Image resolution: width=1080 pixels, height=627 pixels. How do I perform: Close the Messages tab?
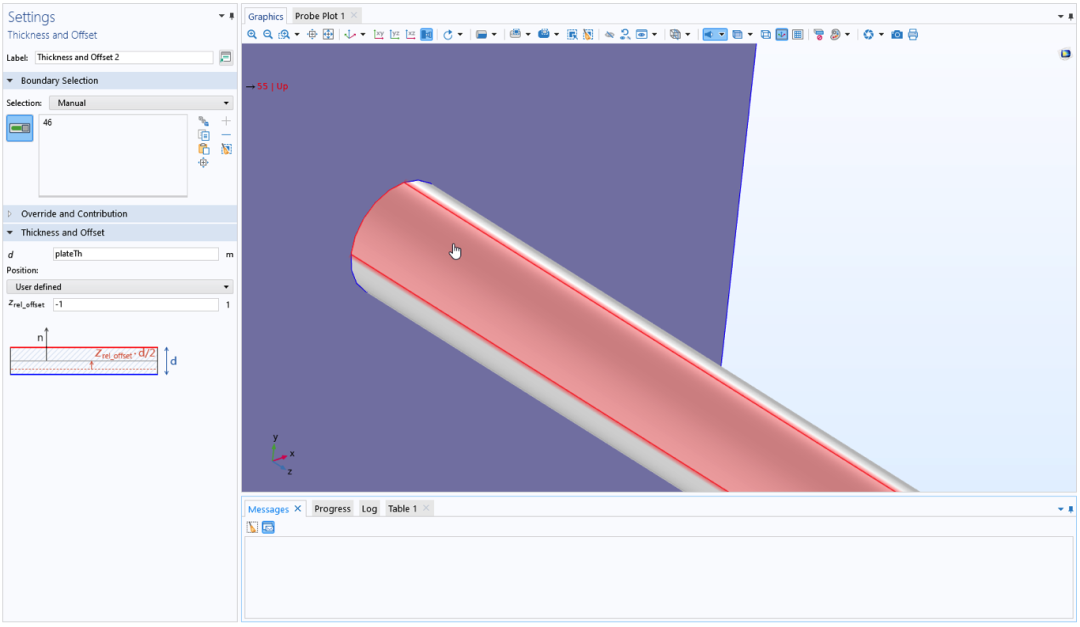click(298, 508)
